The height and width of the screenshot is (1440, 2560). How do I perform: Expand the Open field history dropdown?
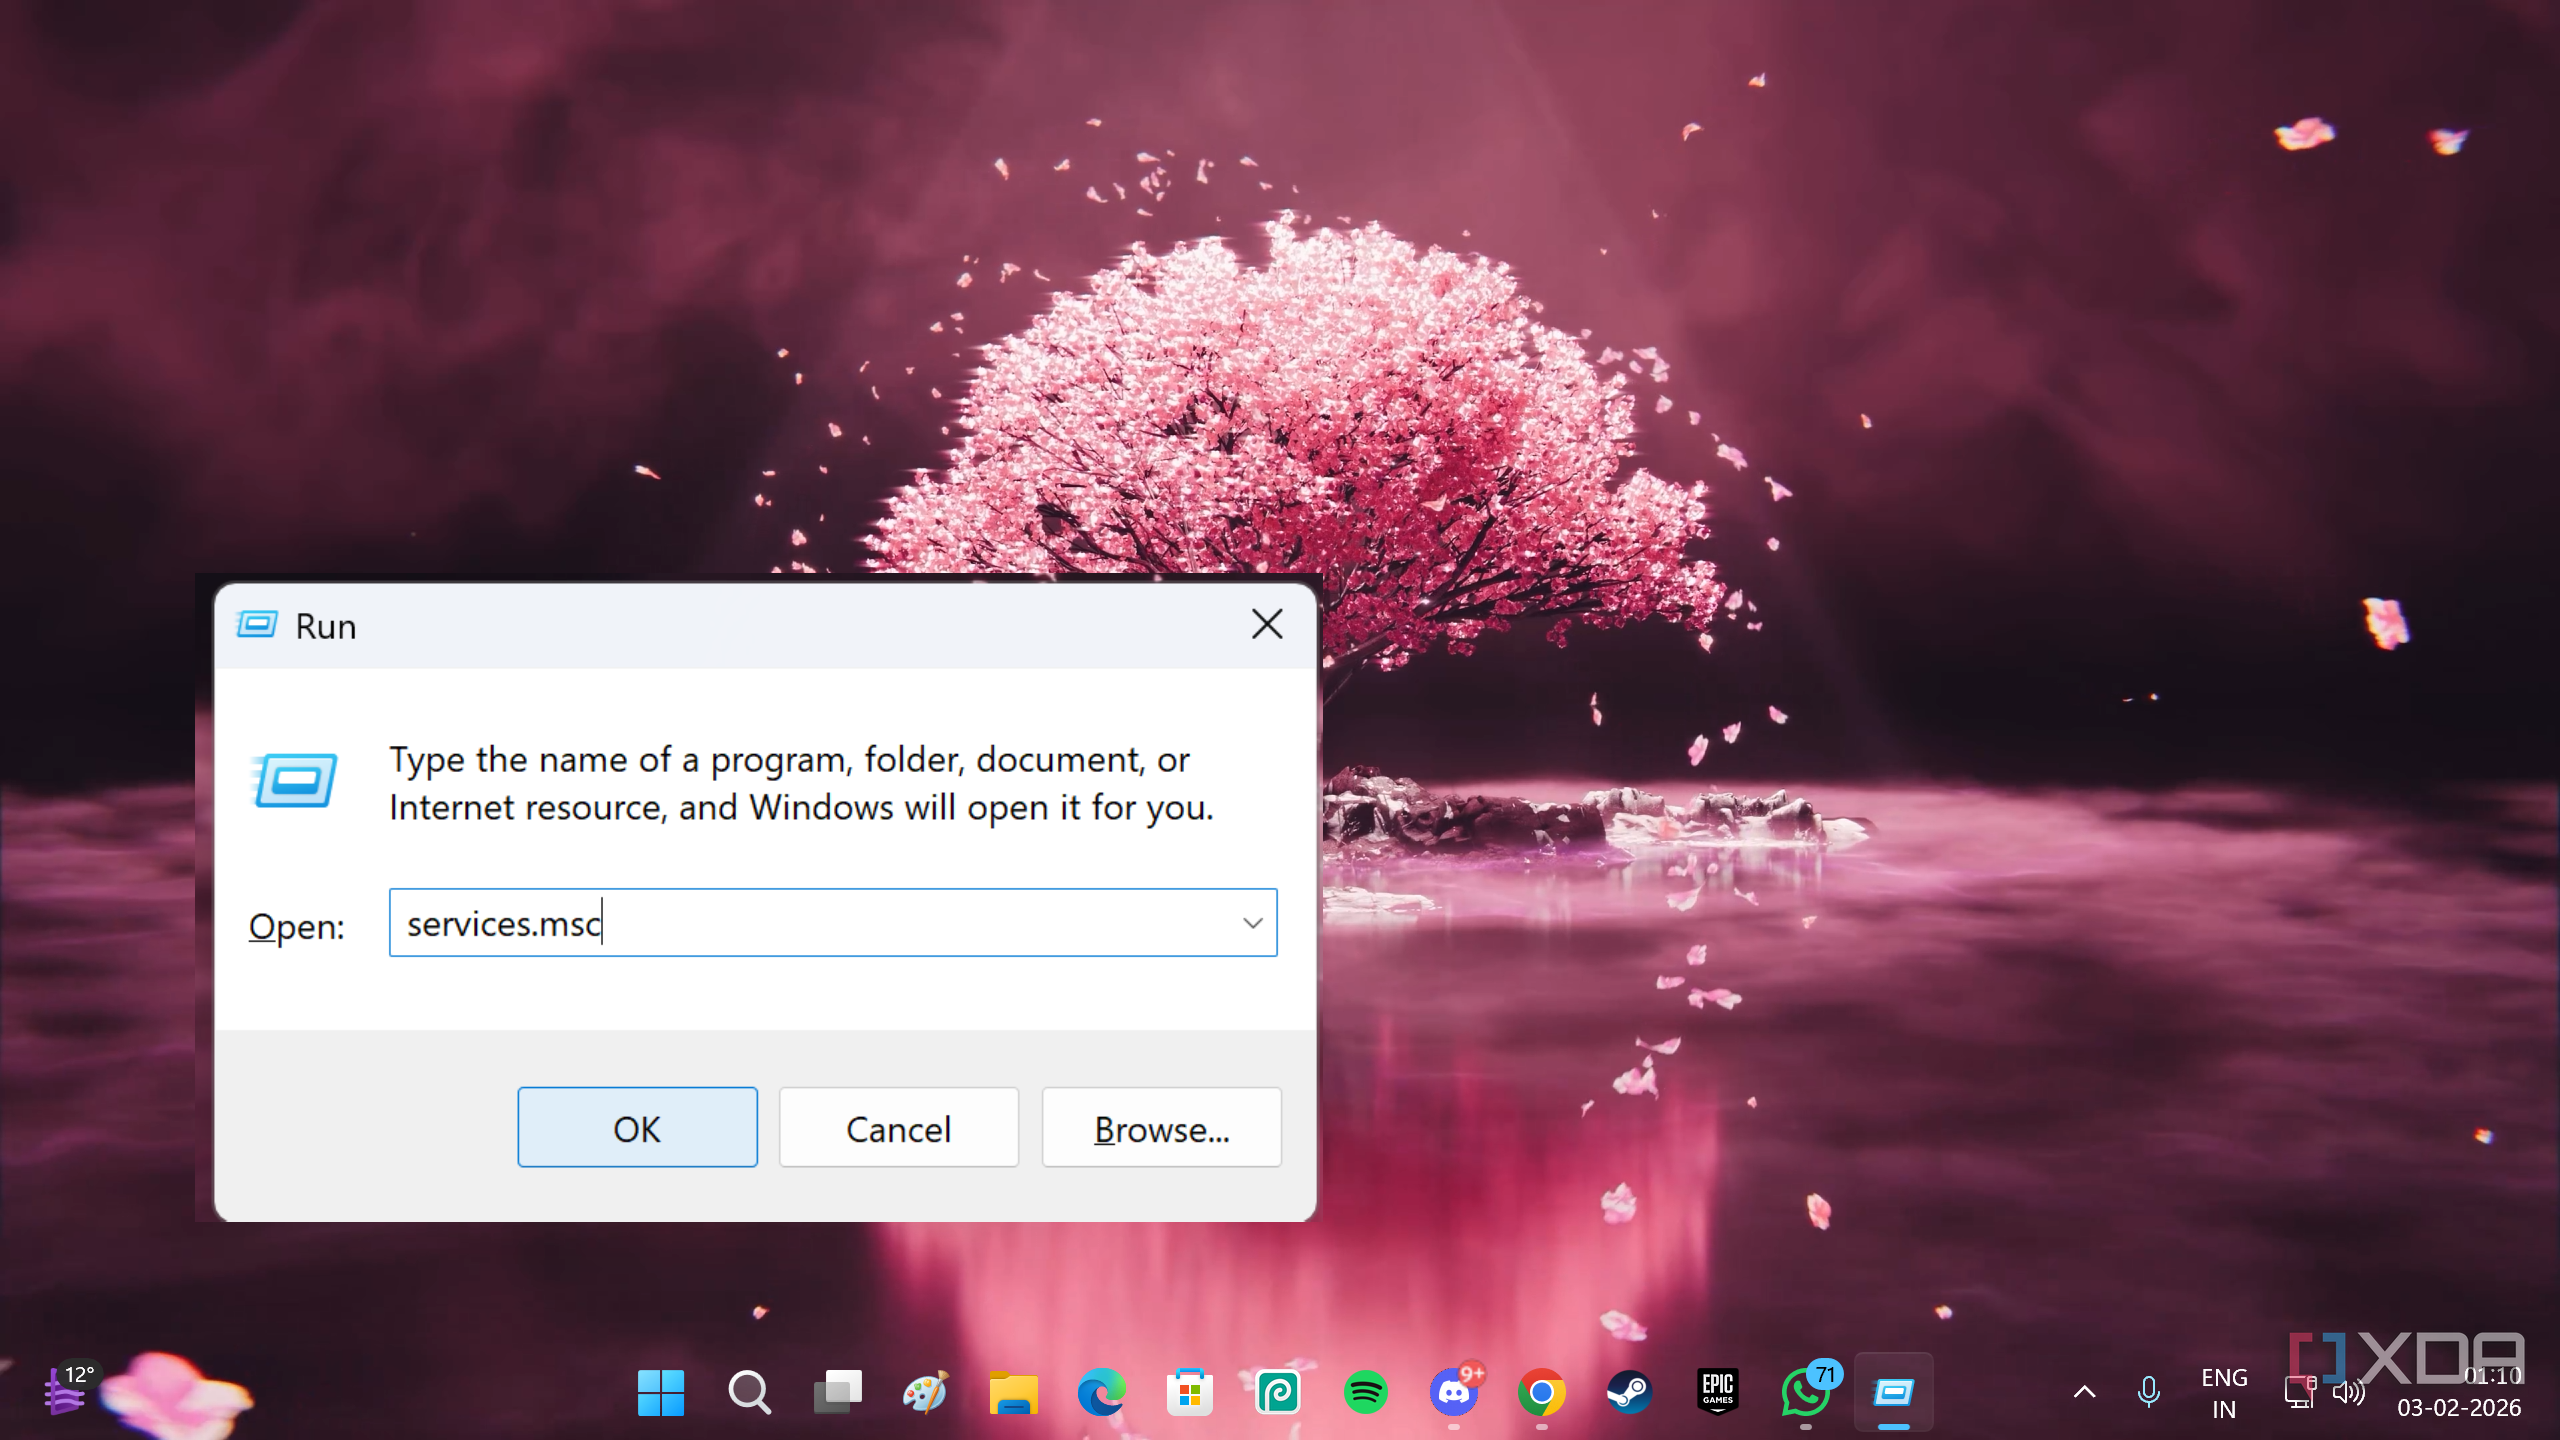tap(1252, 922)
